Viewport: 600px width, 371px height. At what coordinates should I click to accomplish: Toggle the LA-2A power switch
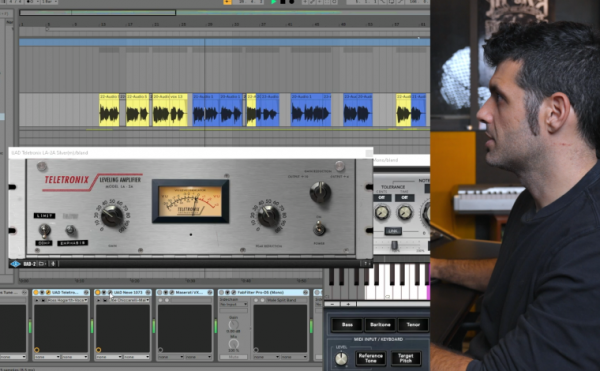click(319, 229)
